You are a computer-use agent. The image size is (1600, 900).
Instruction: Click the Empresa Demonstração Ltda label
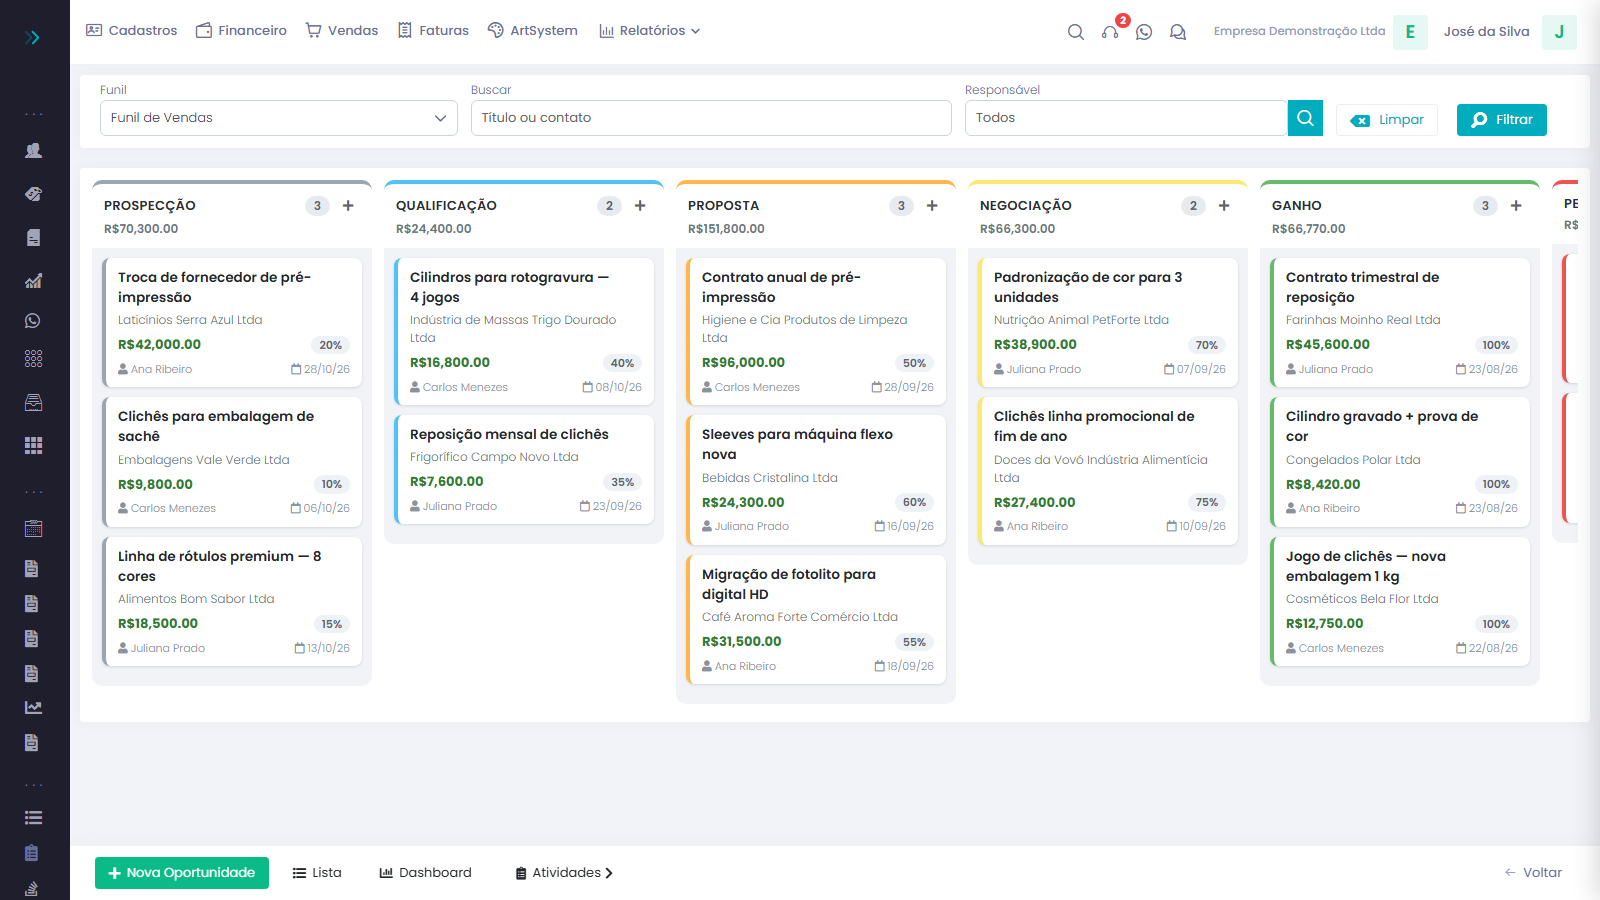click(x=1299, y=31)
